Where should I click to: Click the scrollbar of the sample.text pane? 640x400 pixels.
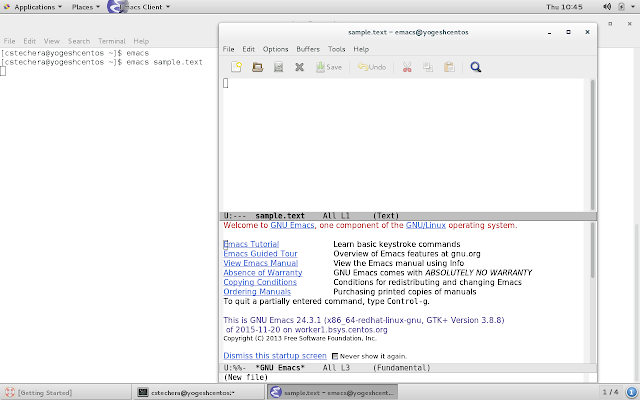tap(593, 145)
